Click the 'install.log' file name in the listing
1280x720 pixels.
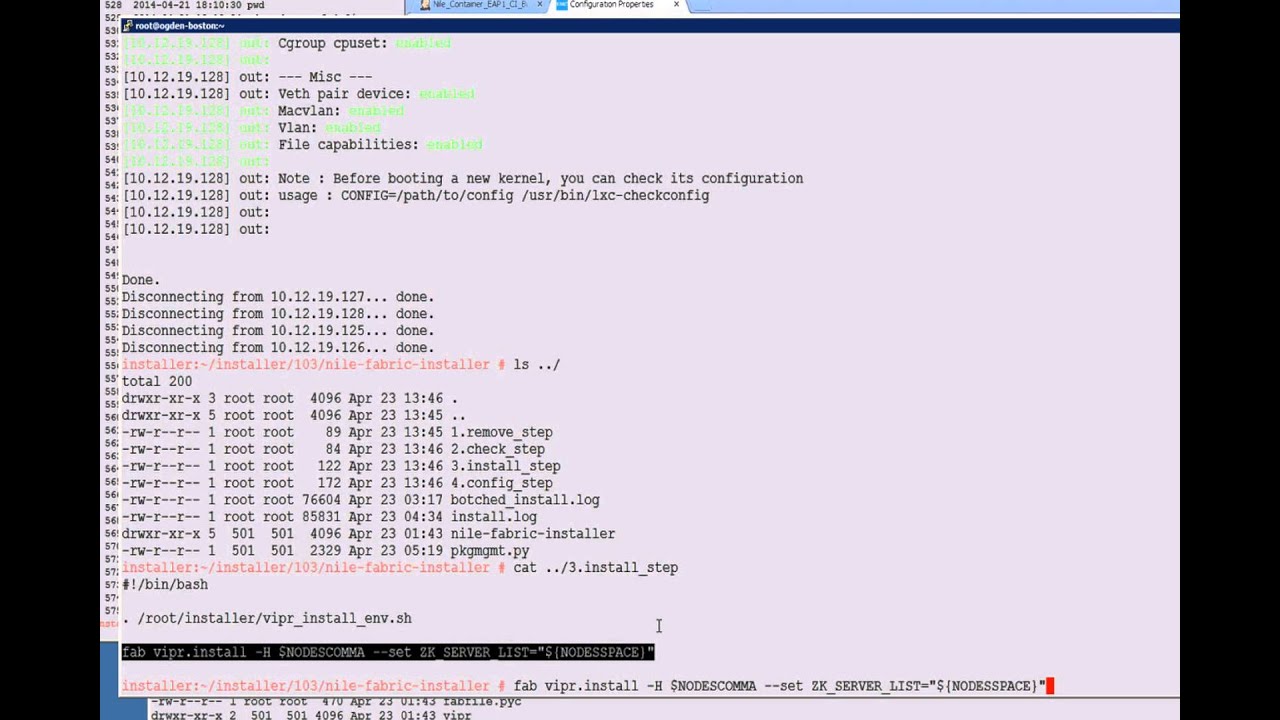click(493, 517)
